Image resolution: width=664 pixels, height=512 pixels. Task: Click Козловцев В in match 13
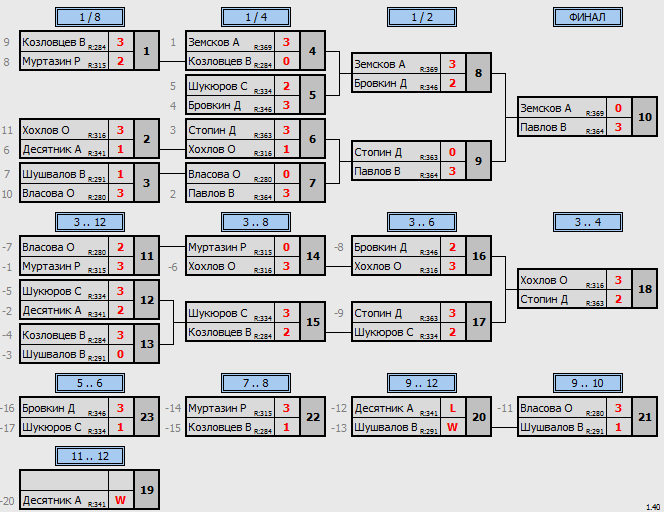(x=54, y=335)
